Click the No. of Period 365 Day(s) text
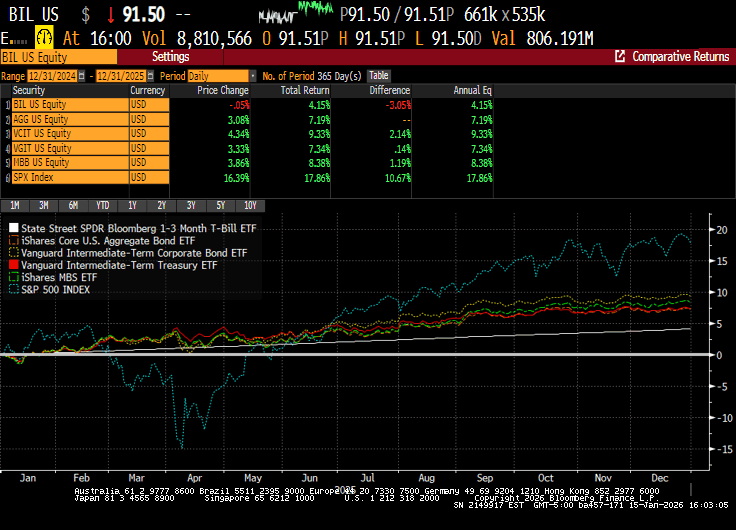This screenshot has width=736, height=530. tap(312, 76)
